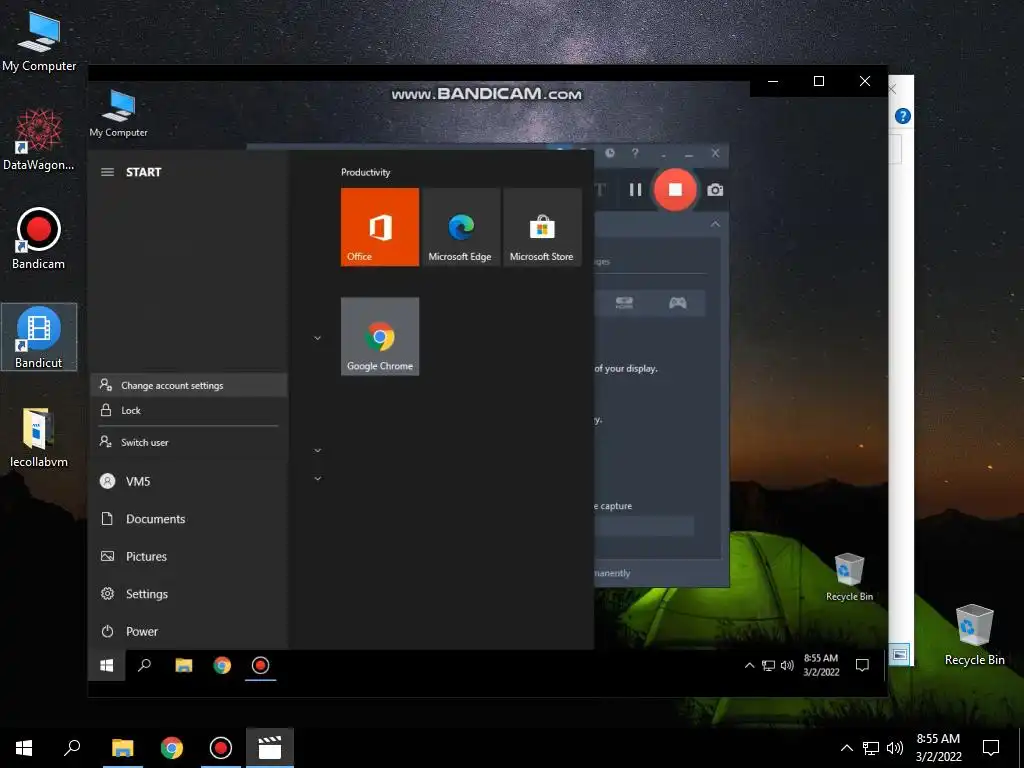Click Chrome icon in the inner recorded taskbar
Viewport: 1024px width, 768px height.
[x=222, y=665]
